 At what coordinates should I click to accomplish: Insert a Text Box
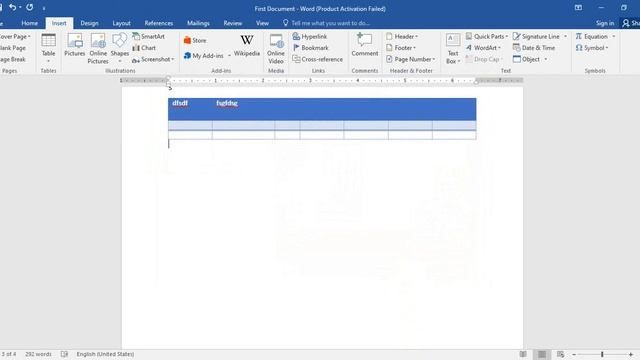pos(453,49)
